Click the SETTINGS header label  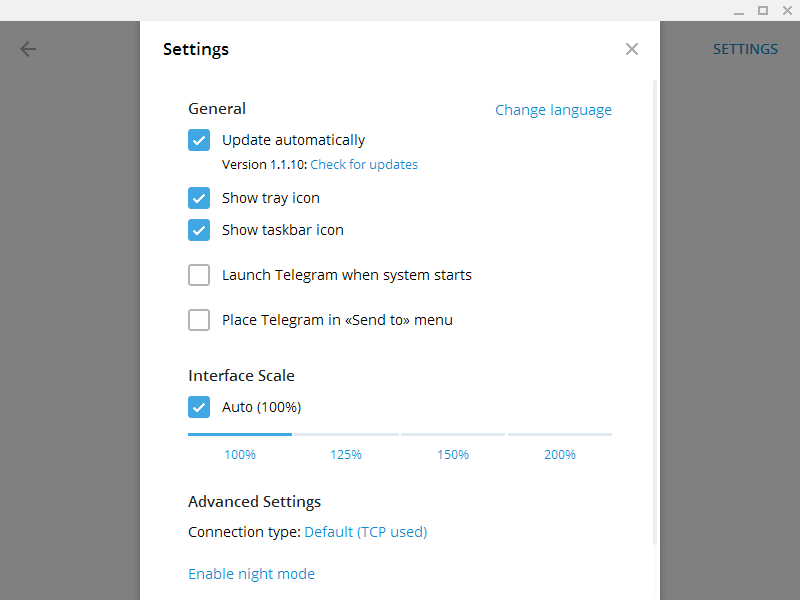745,49
